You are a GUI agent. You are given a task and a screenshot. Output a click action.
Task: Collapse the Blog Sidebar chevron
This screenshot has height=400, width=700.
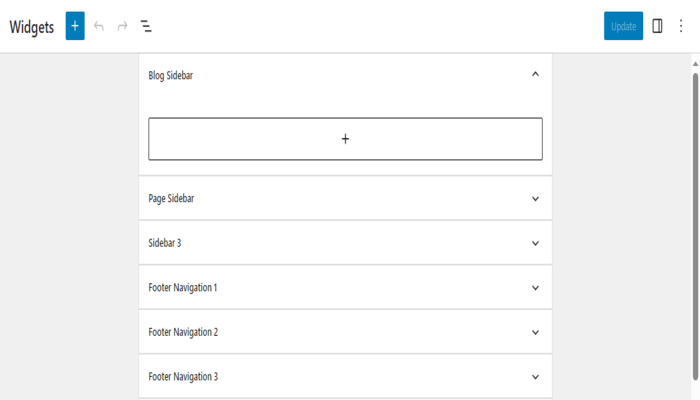tap(535, 74)
